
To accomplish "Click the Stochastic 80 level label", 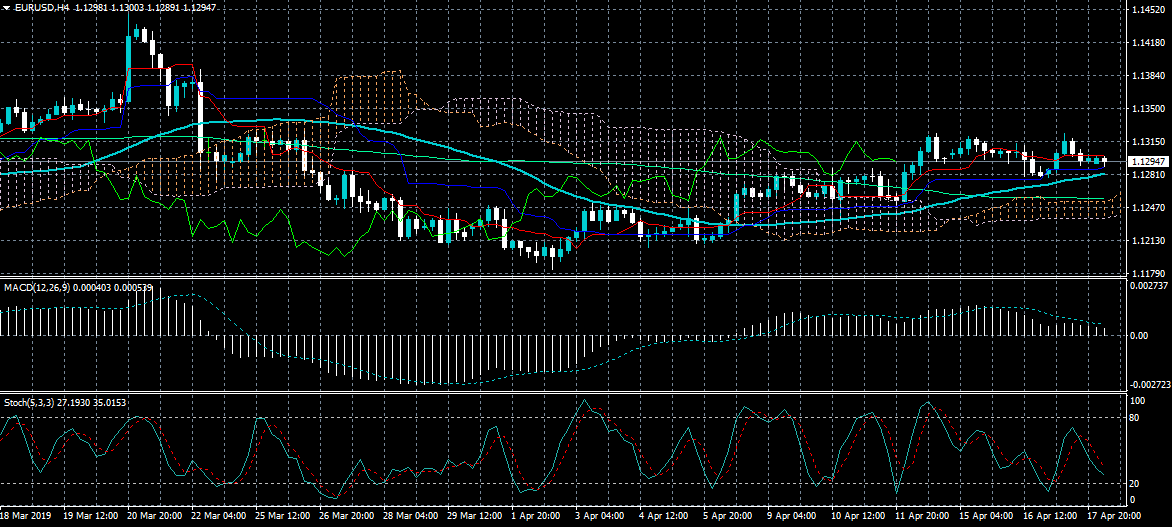I will 1133,419.
